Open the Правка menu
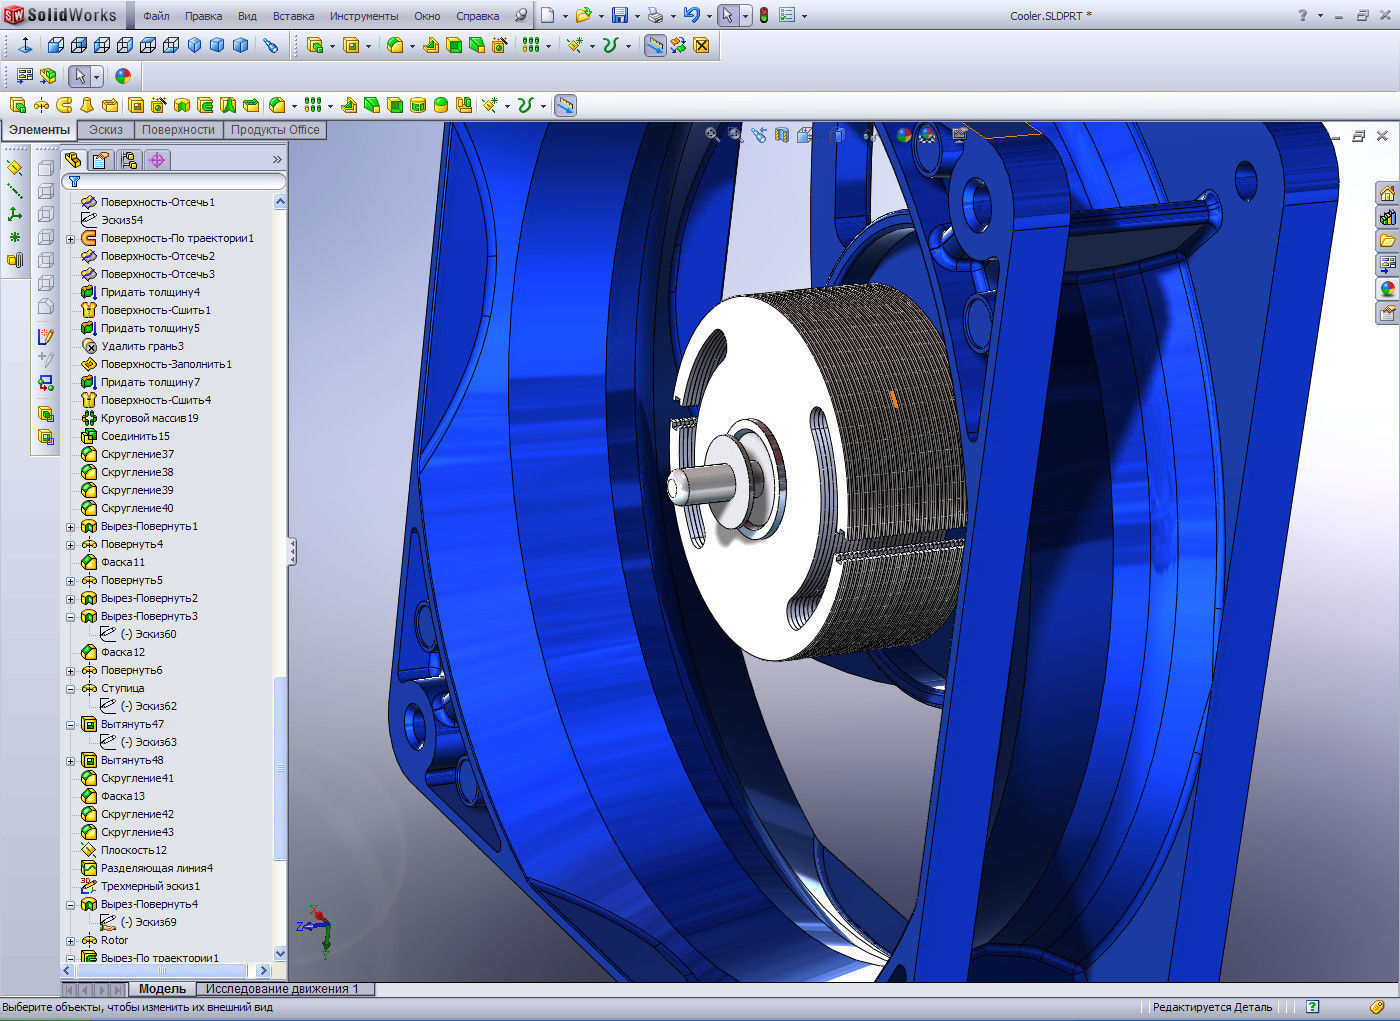1400x1021 pixels. (203, 16)
